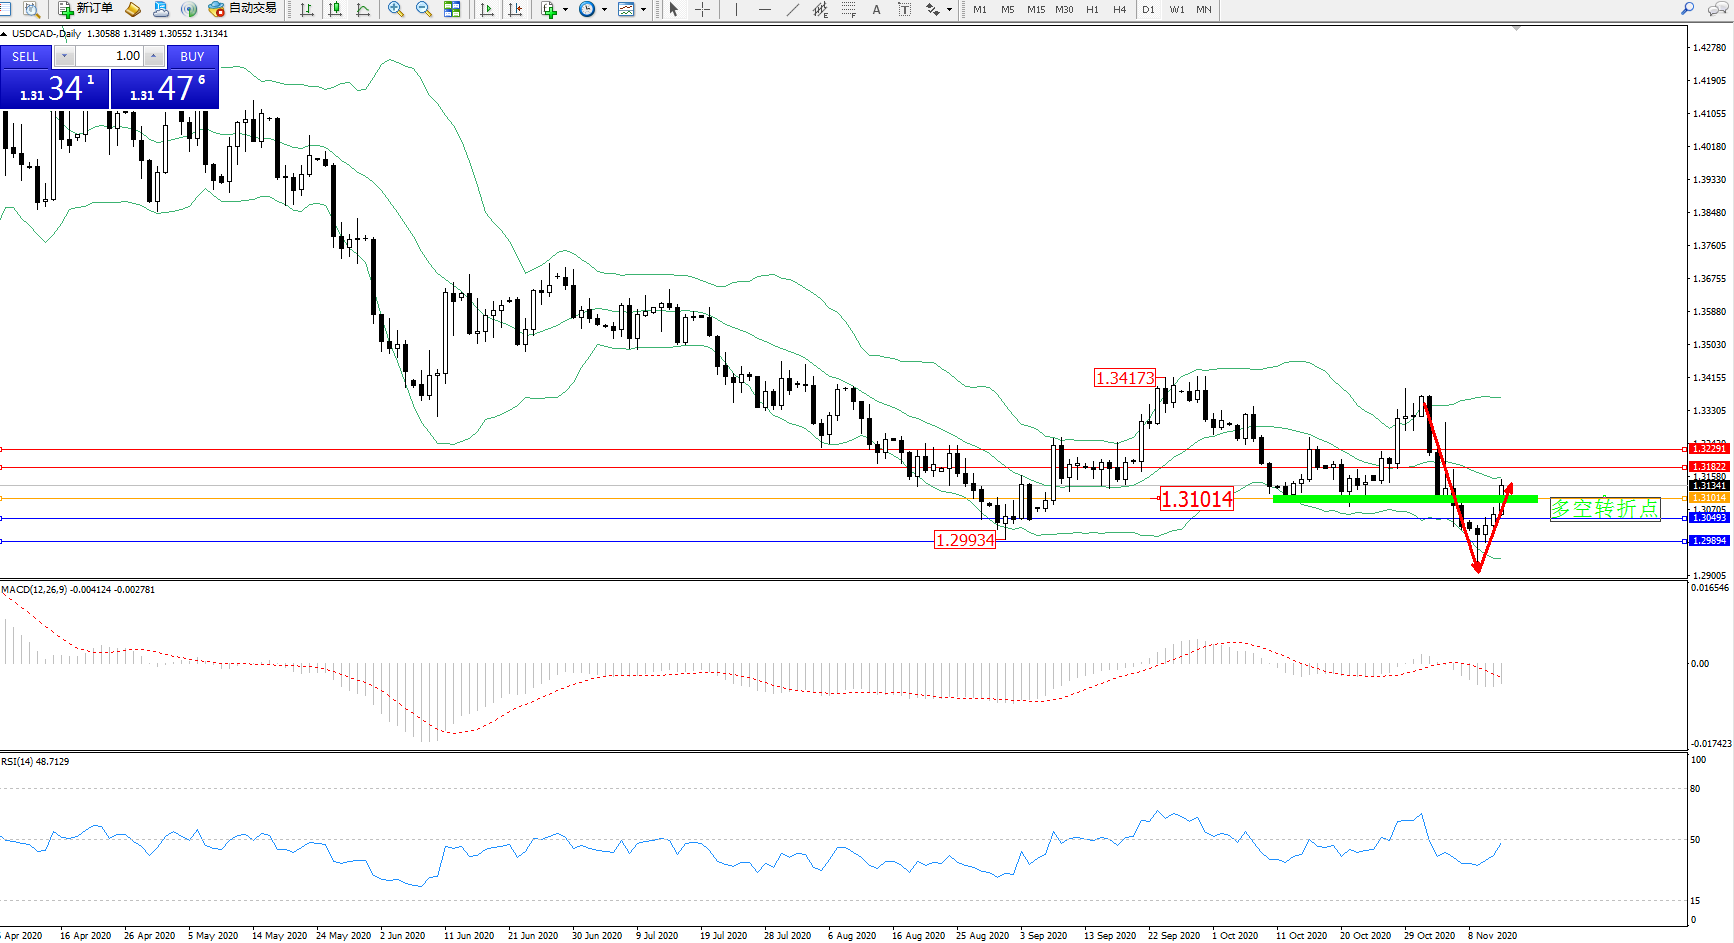Switch chart to line chart mode

[x=363, y=9]
